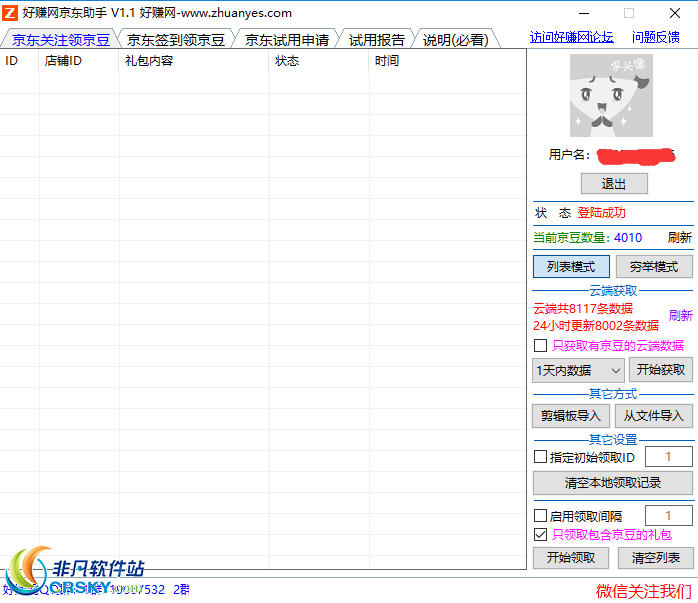Click the 时间 column header
698x603 pixels.
447,61
